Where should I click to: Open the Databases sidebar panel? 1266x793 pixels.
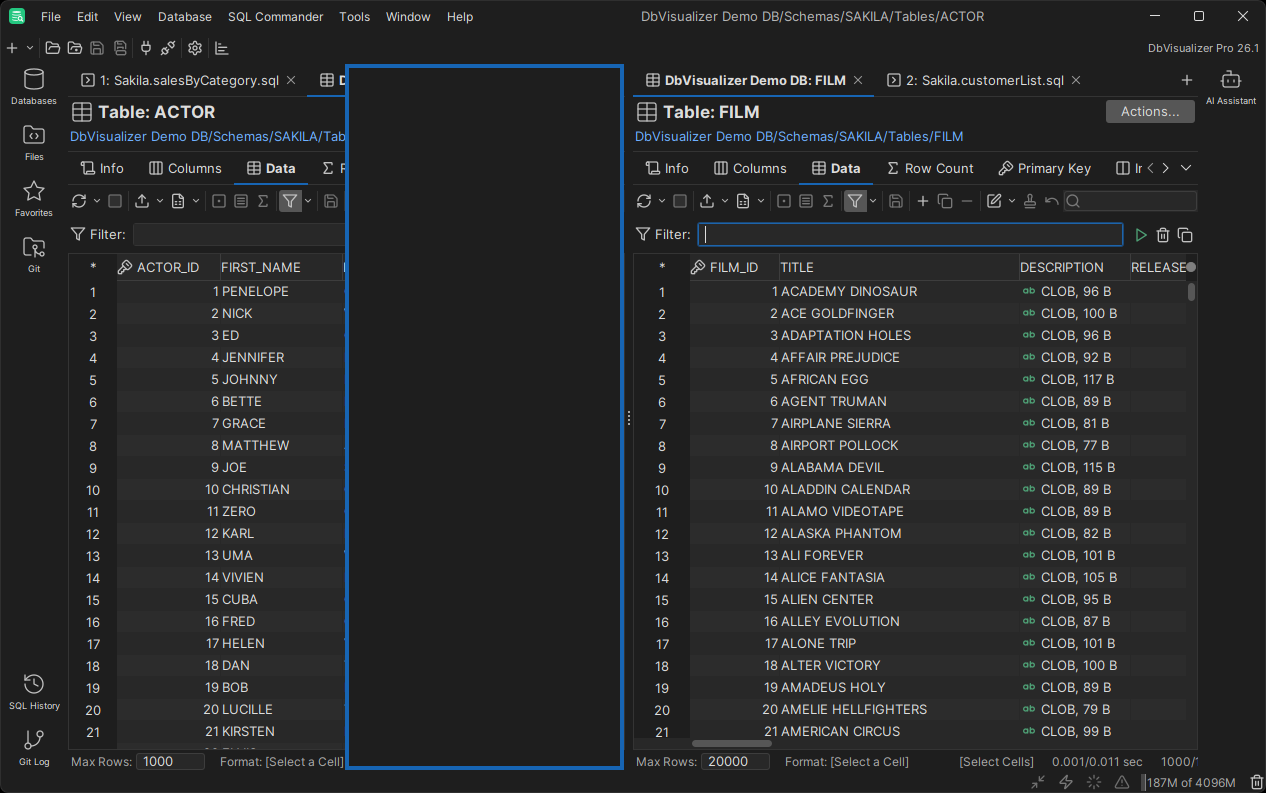(34, 87)
